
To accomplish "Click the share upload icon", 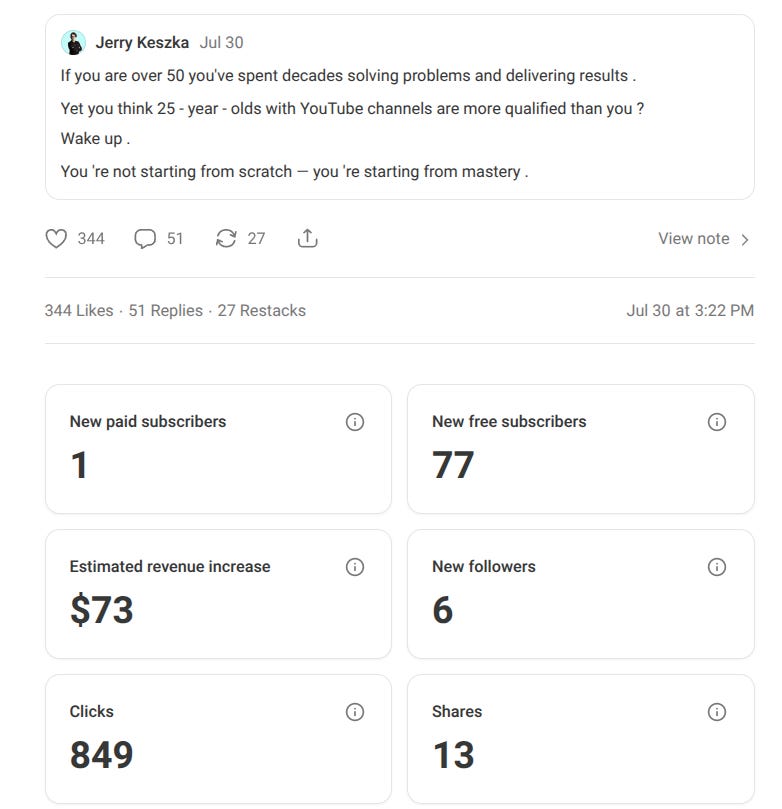I will click(308, 239).
